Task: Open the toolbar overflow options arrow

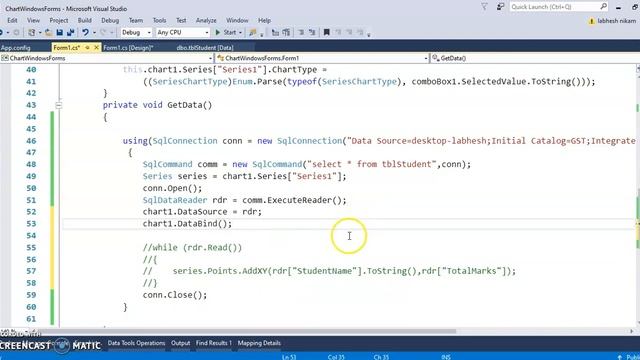Action: (369, 34)
